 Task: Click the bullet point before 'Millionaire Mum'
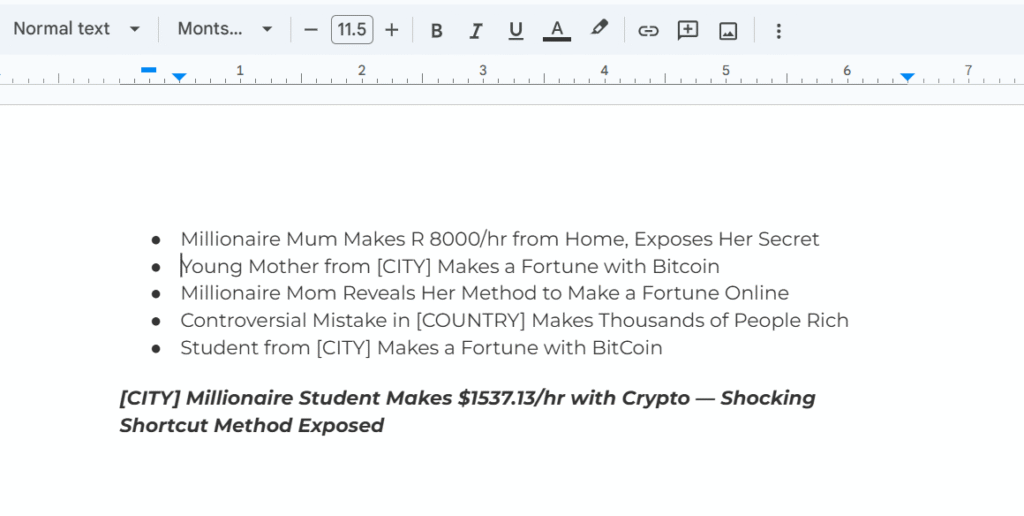click(155, 240)
